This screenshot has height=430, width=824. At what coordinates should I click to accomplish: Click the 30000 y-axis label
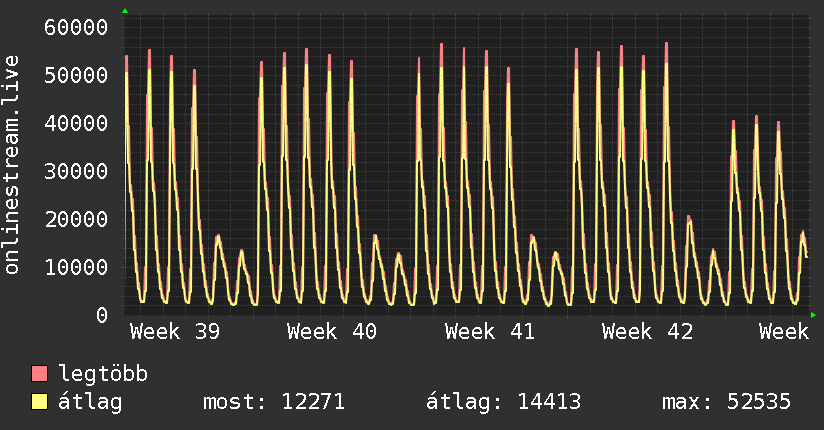(76, 171)
